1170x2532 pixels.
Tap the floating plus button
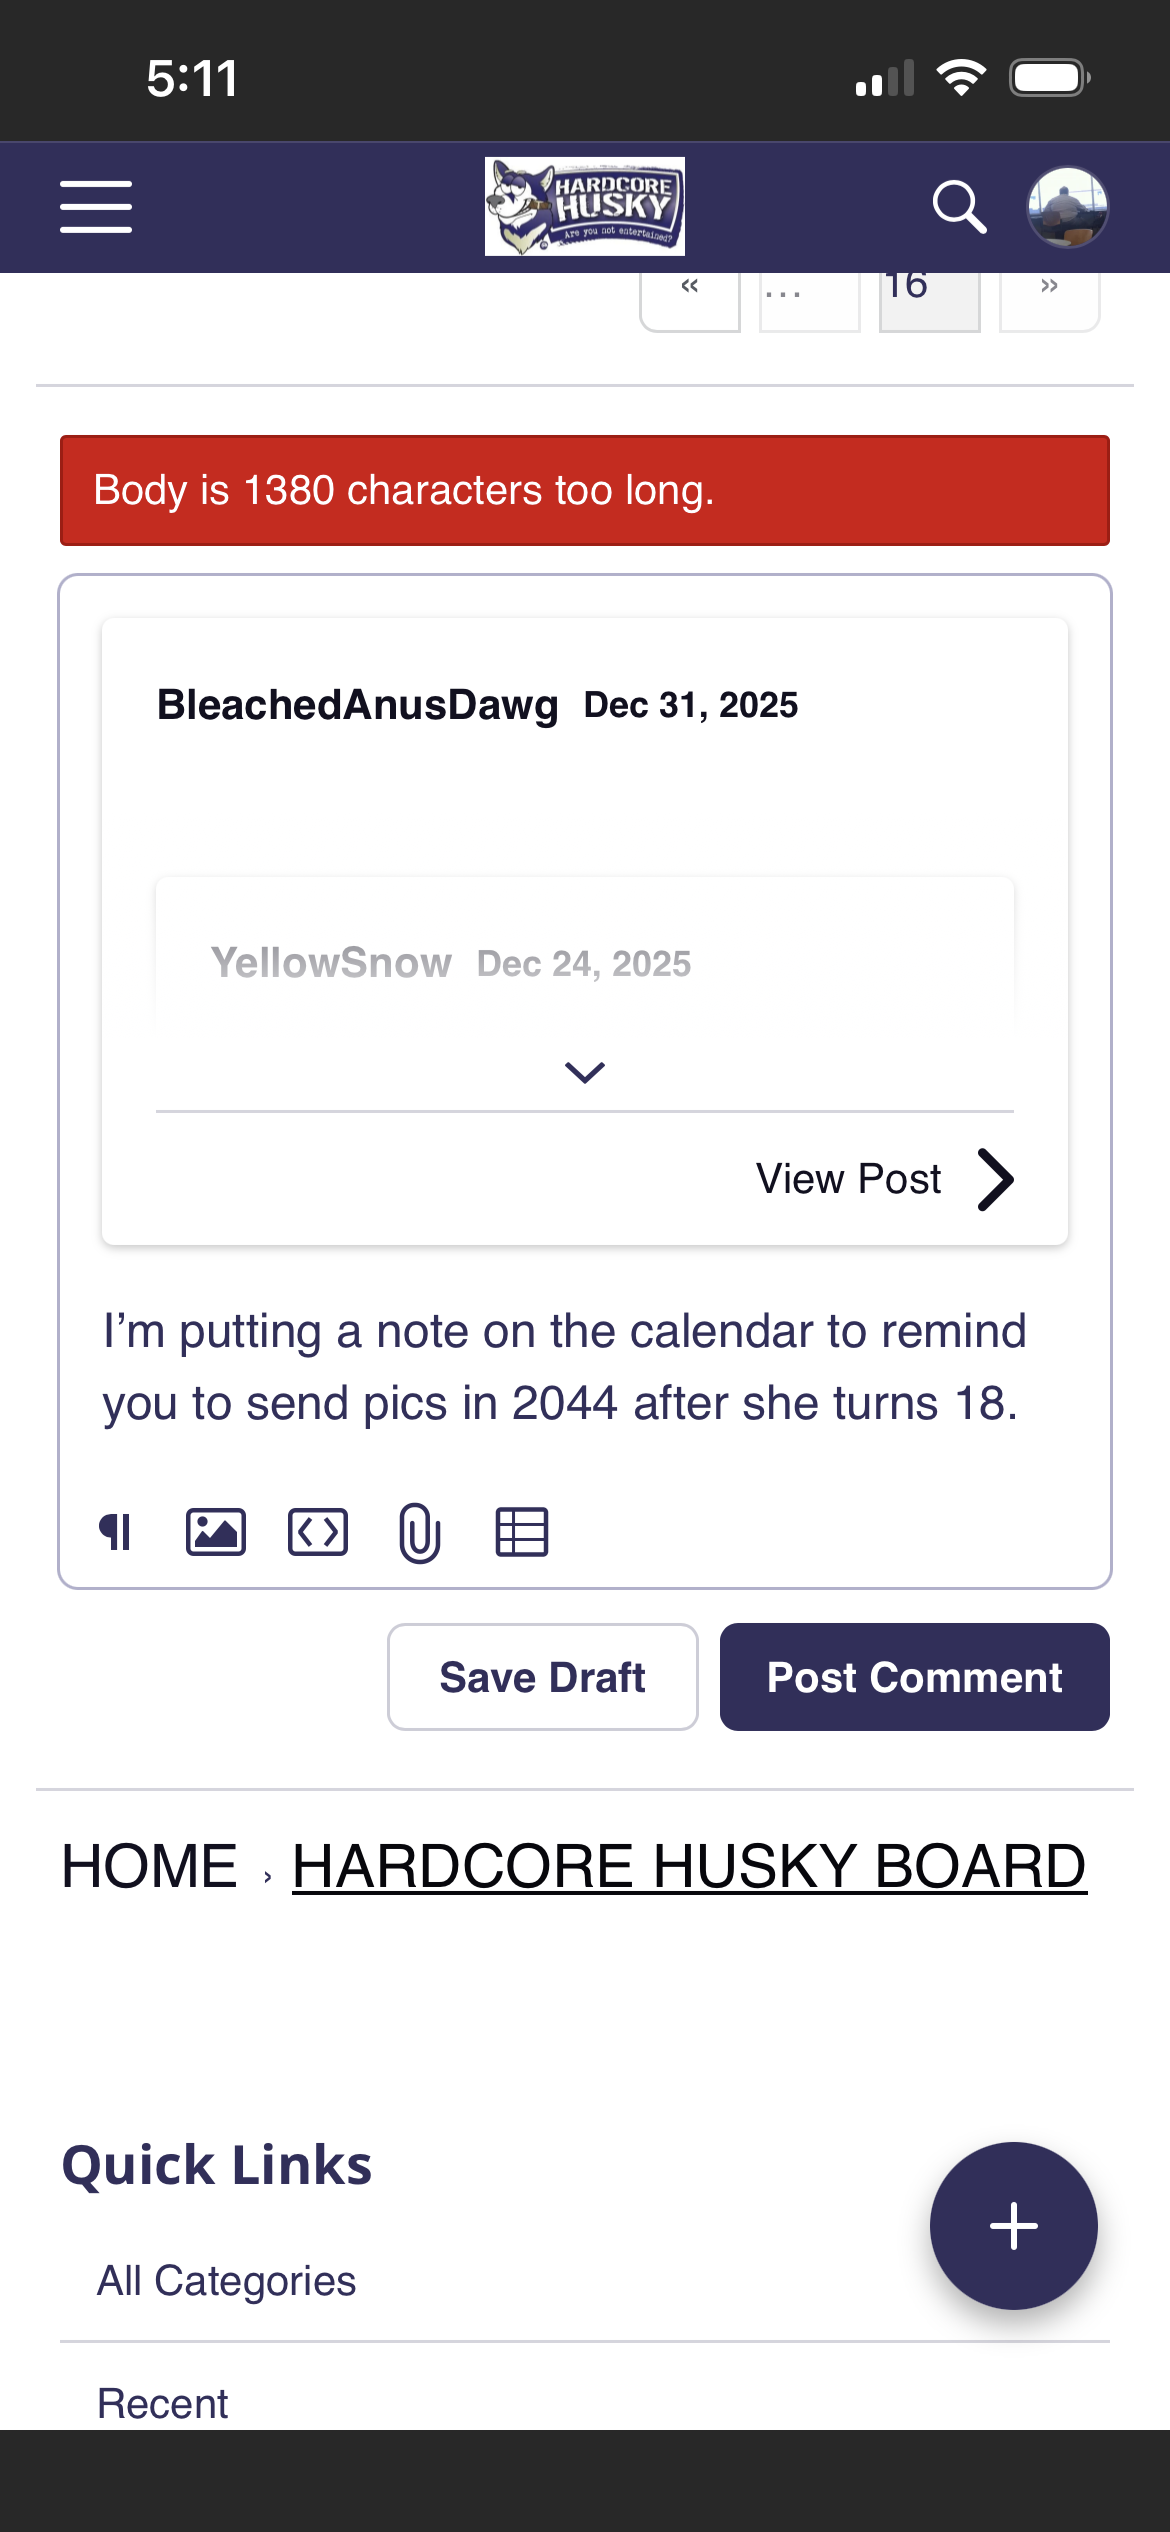coord(1013,2226)
